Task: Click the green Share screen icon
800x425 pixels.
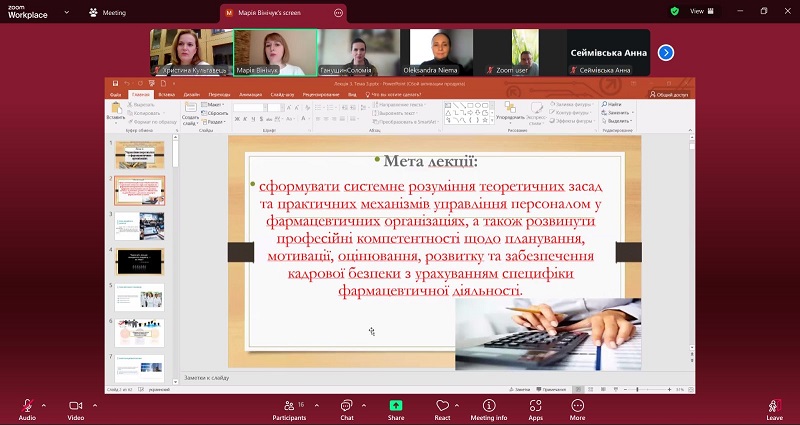Action: pyautogui.click(x=396, y=405)
